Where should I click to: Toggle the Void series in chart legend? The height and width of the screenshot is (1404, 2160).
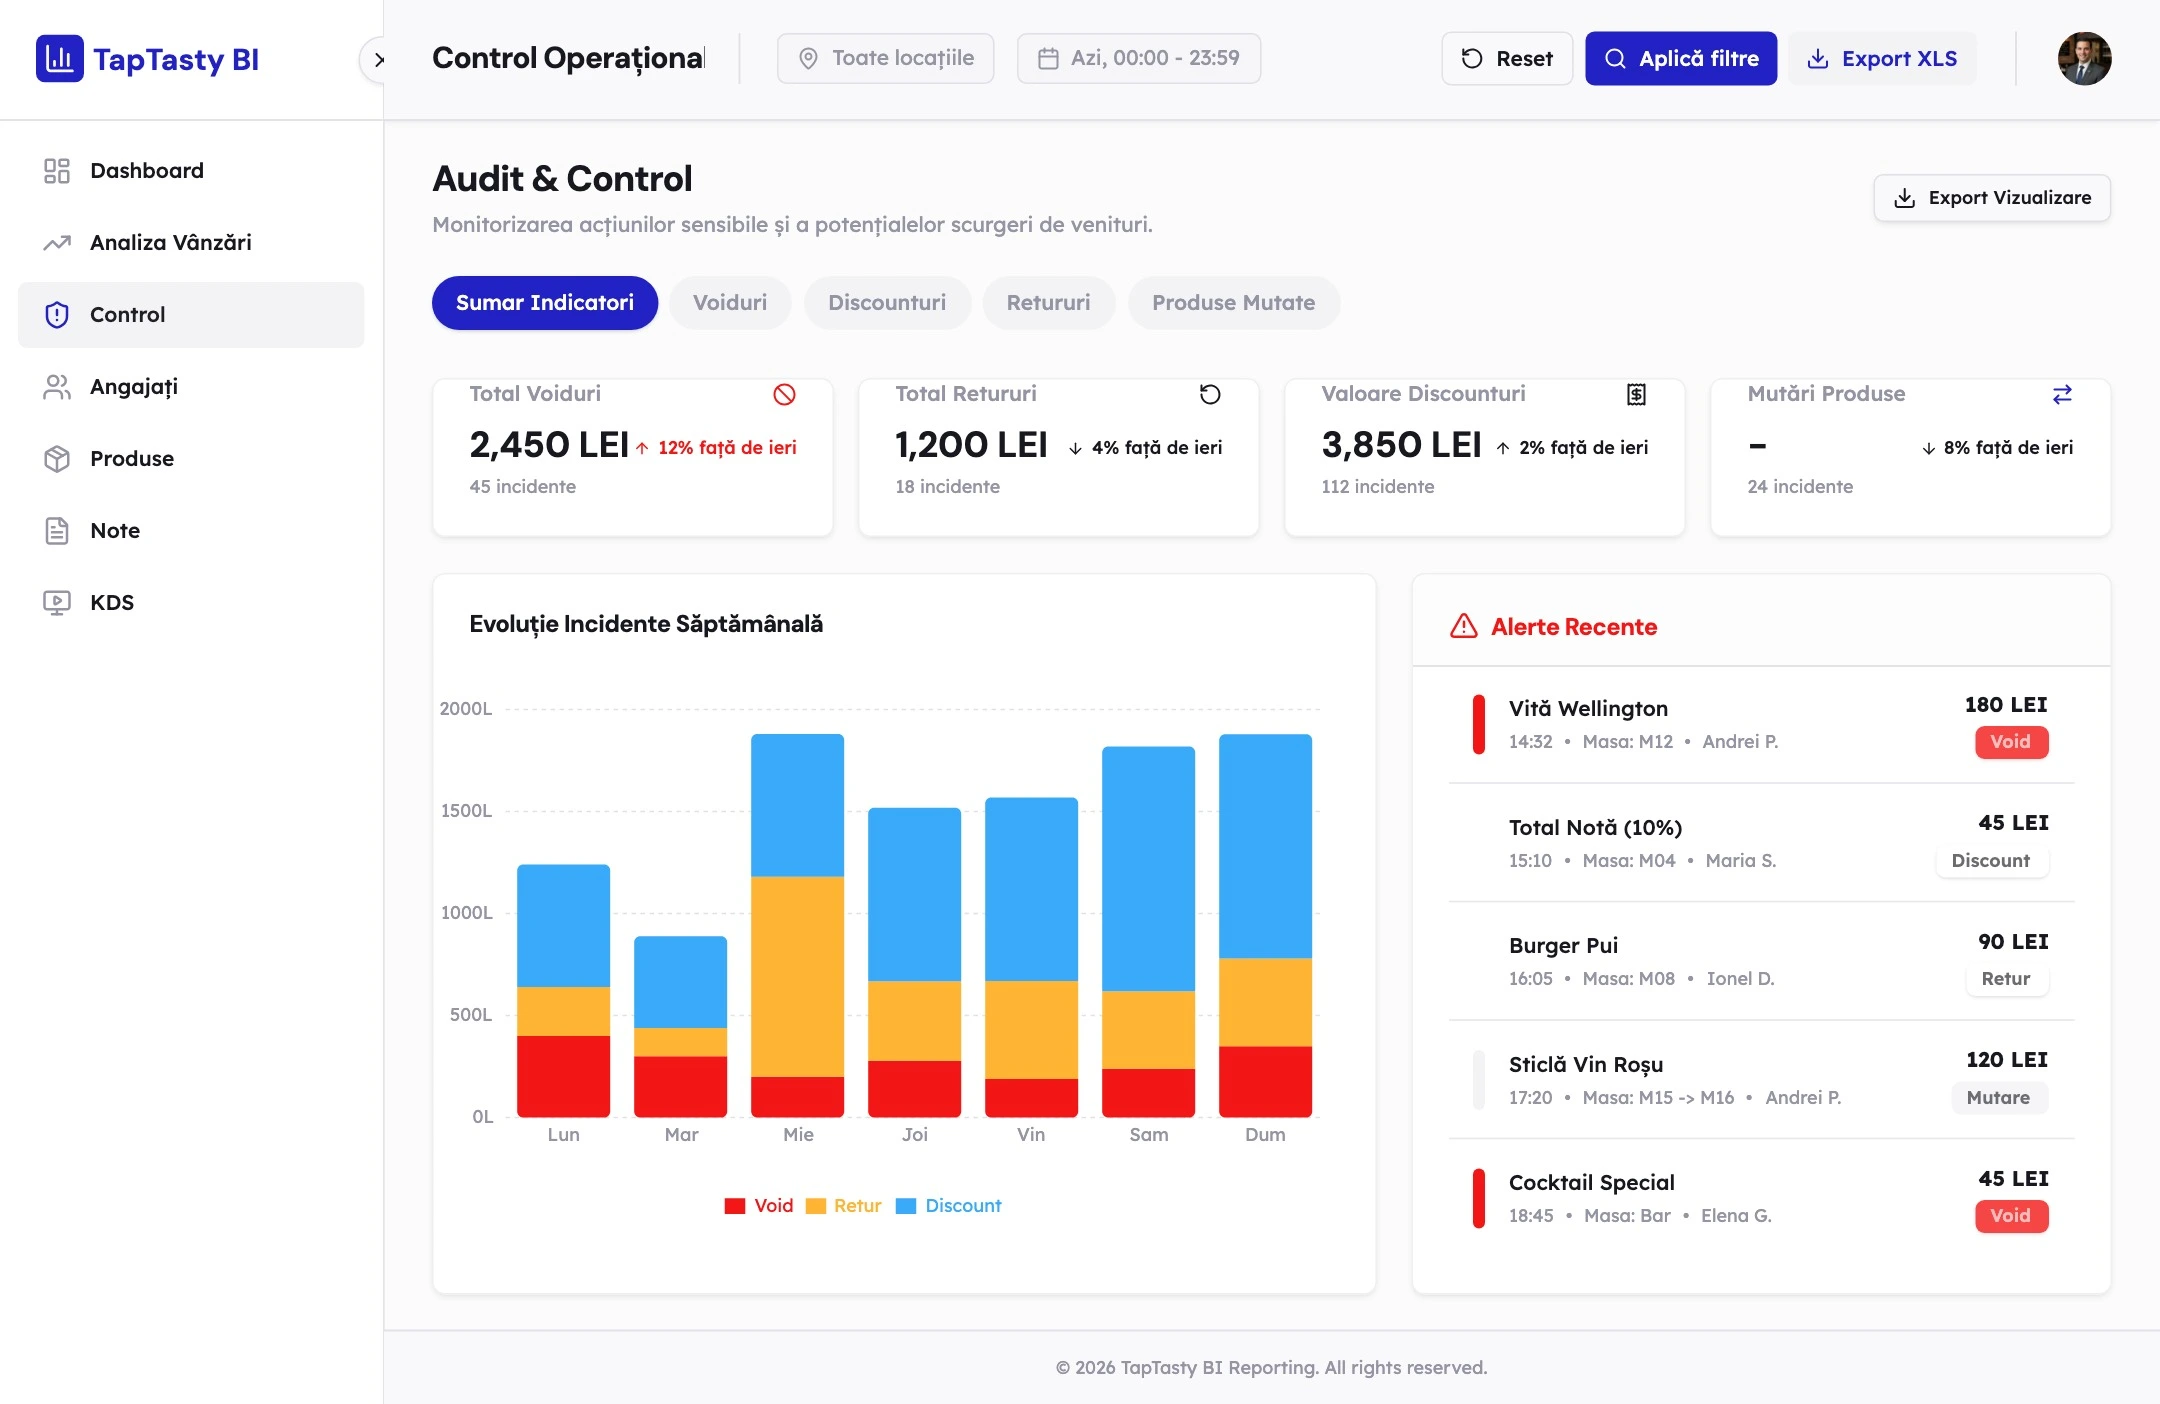click(x=759, y=1206)
